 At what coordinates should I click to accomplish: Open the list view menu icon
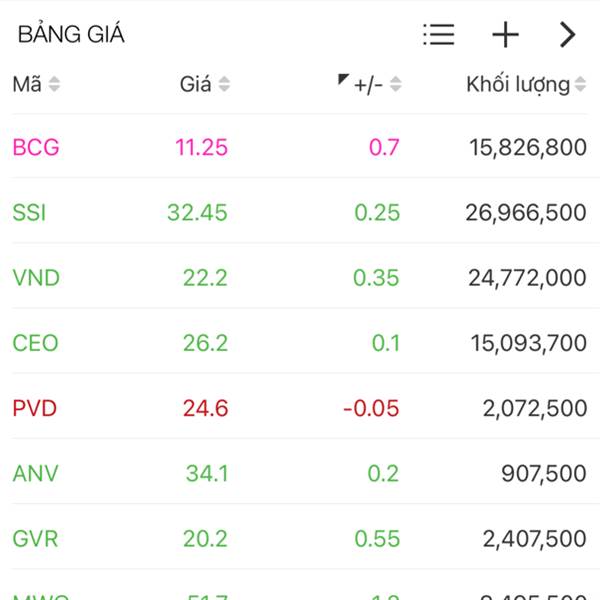coord(438,35)
